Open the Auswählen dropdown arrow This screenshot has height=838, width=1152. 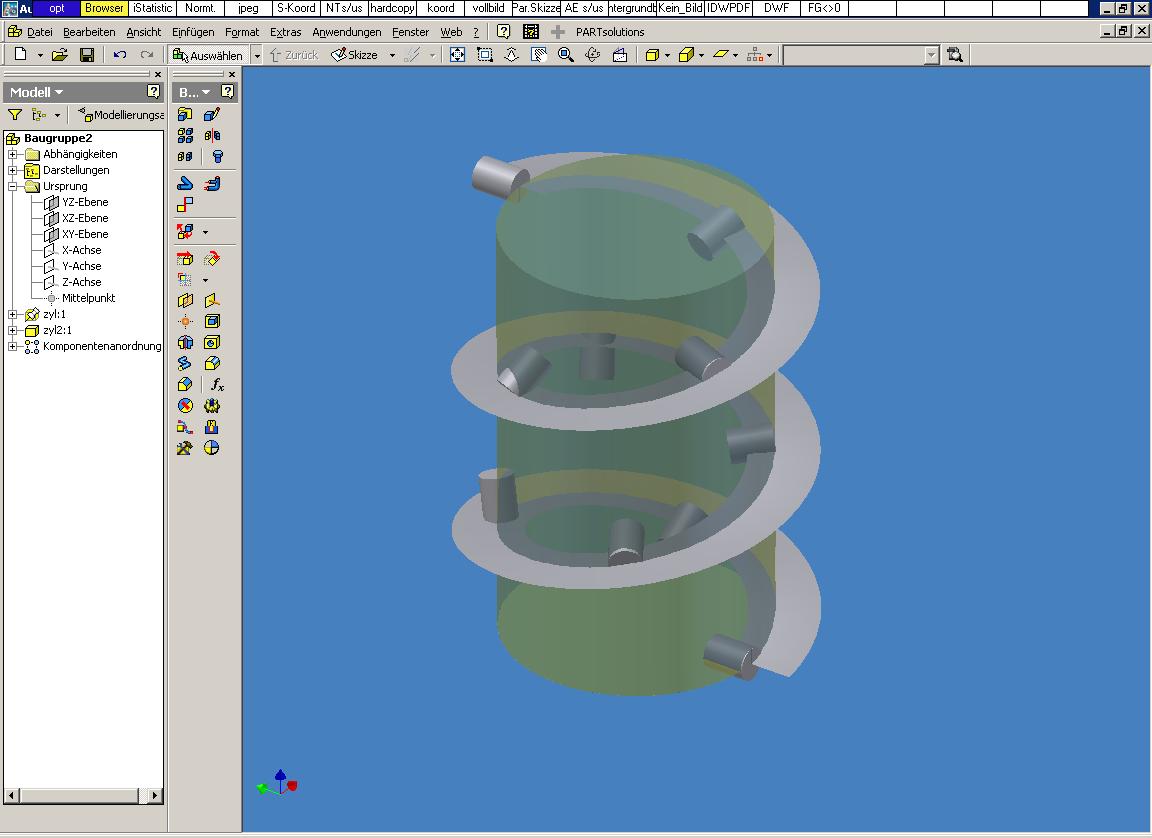[256, 55]
